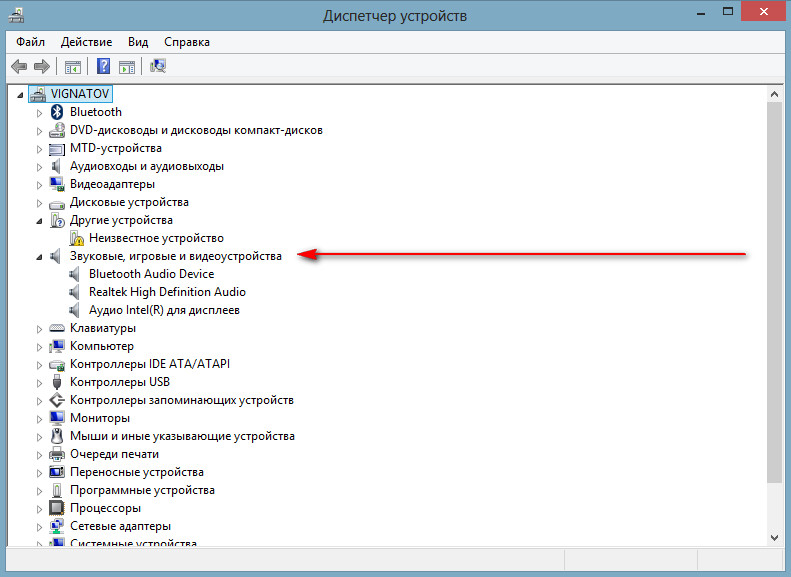Collapse the Звуковые, игровые и видеоустройства node
This screenshot has width=791, height=577.
[40, 257]
